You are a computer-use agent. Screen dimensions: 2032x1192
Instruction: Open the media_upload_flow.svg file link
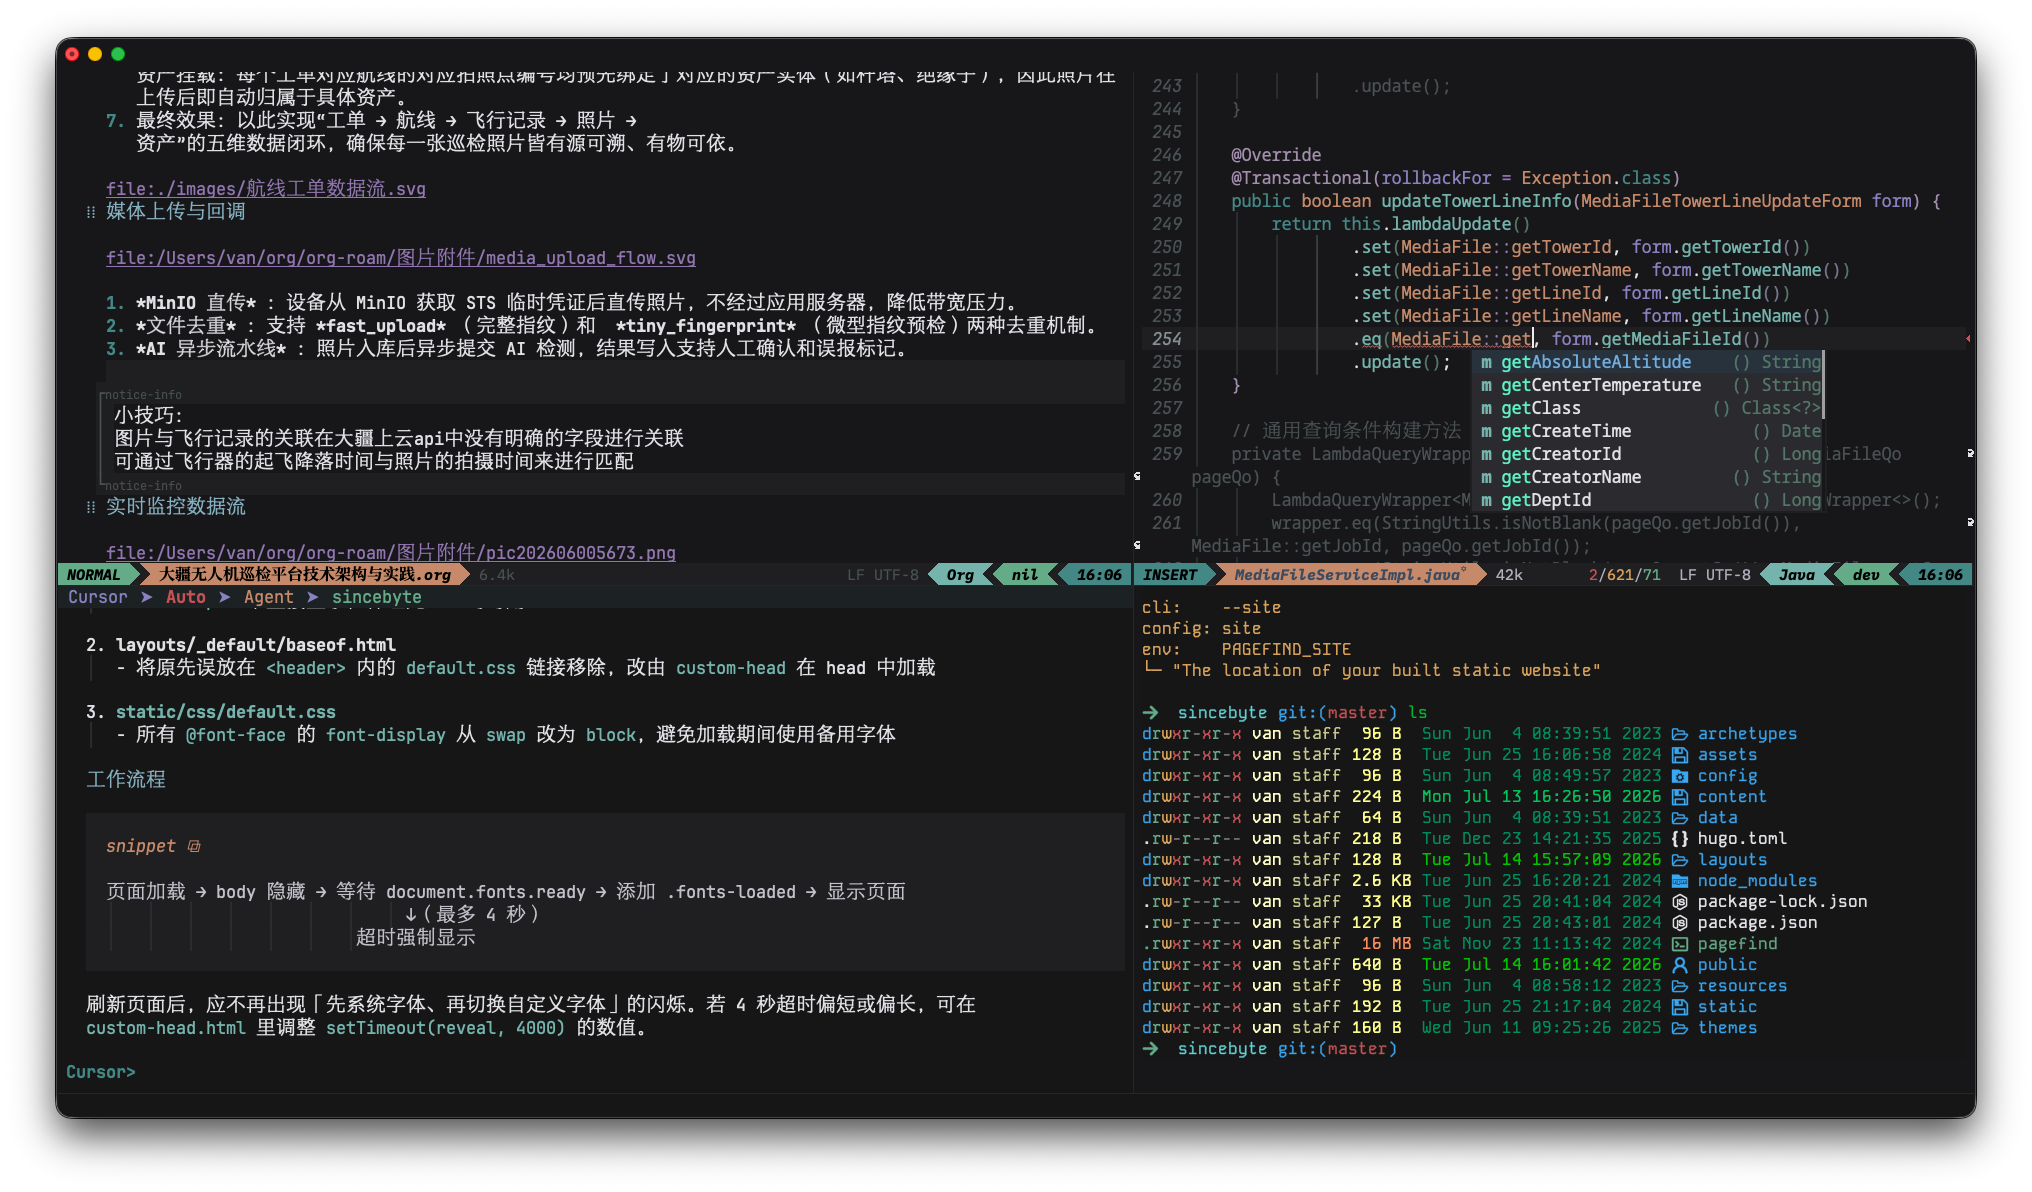click(x=401, y=257)
